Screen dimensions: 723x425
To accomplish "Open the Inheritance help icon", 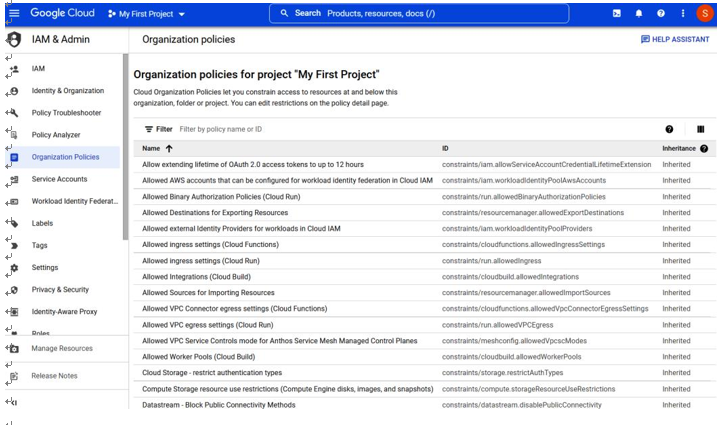I will (704, 148).
